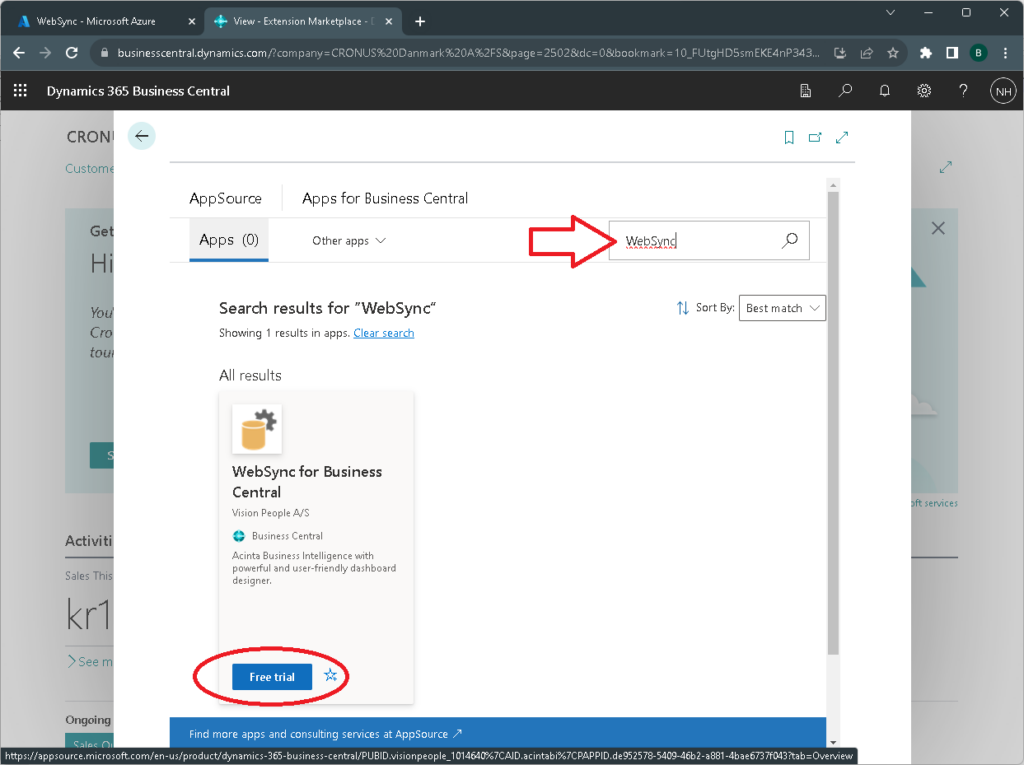The height and width of the screenshot is (765, 1024).
Task: Click the magnifier icon in AppSource search
Action: (x=789, y=241)
